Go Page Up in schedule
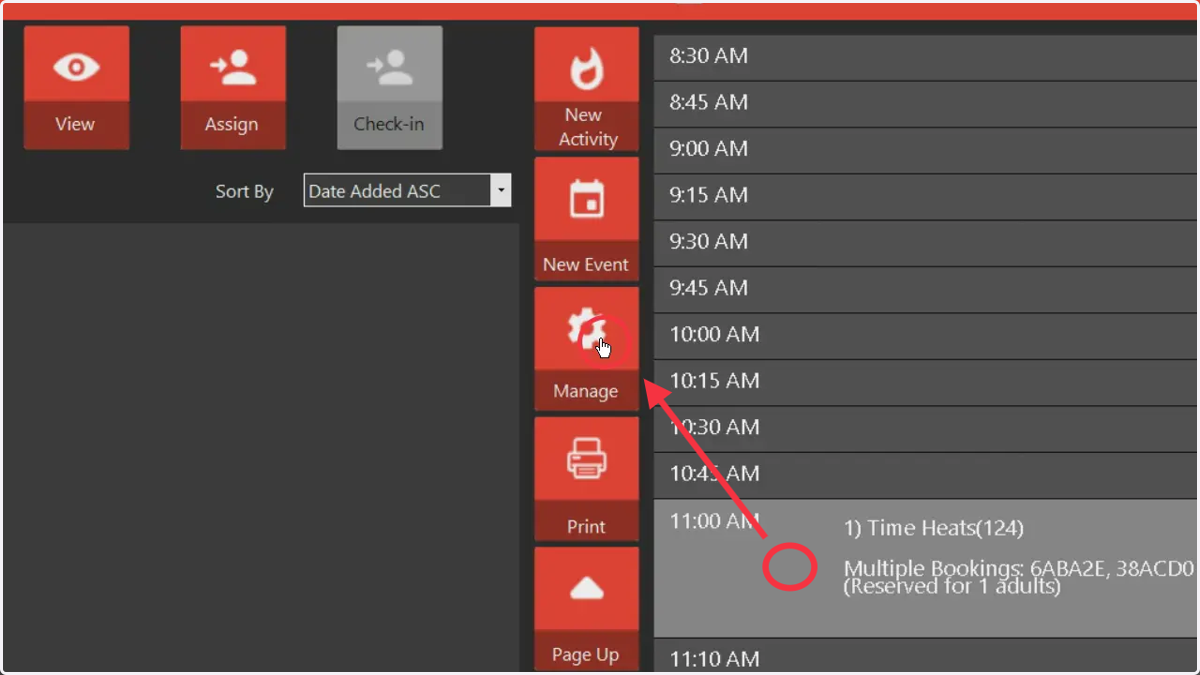This screenshot has width=1200, height=675. click(586, 608)
